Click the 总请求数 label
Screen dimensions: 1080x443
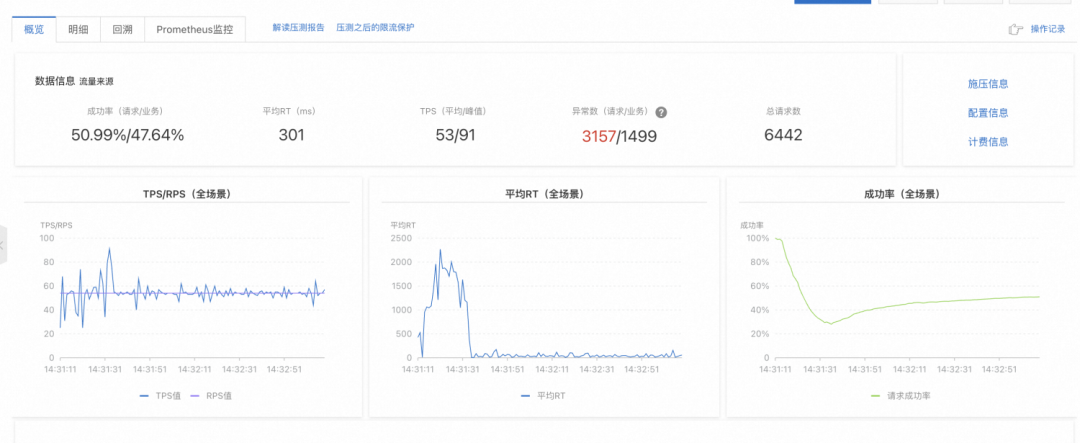783,111
